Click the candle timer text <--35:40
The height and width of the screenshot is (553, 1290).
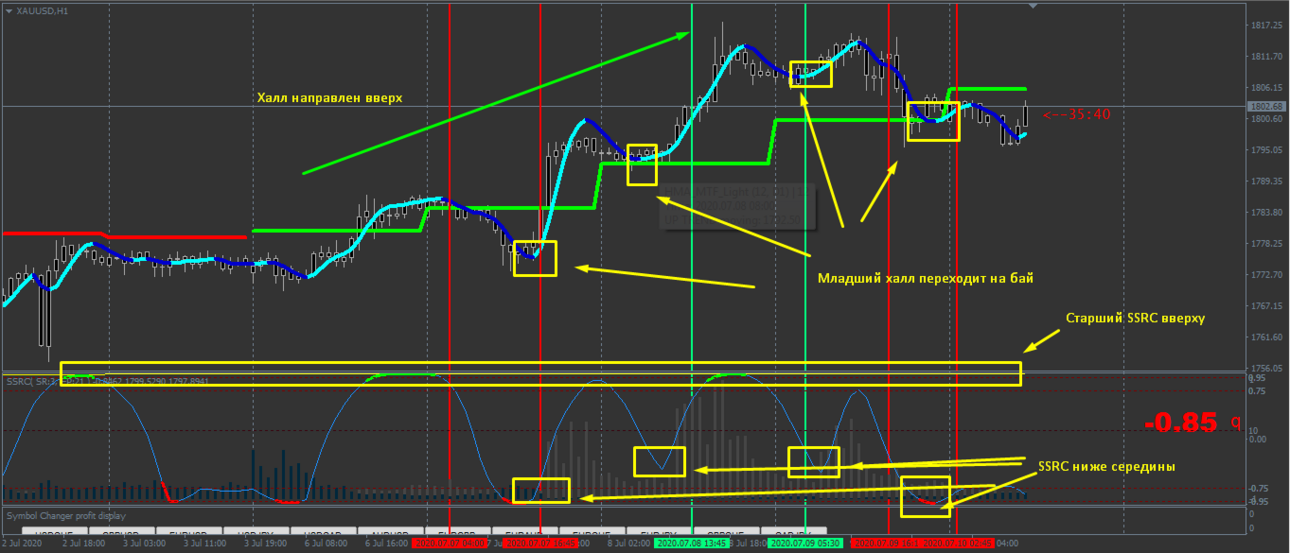tap(1076, 115)
